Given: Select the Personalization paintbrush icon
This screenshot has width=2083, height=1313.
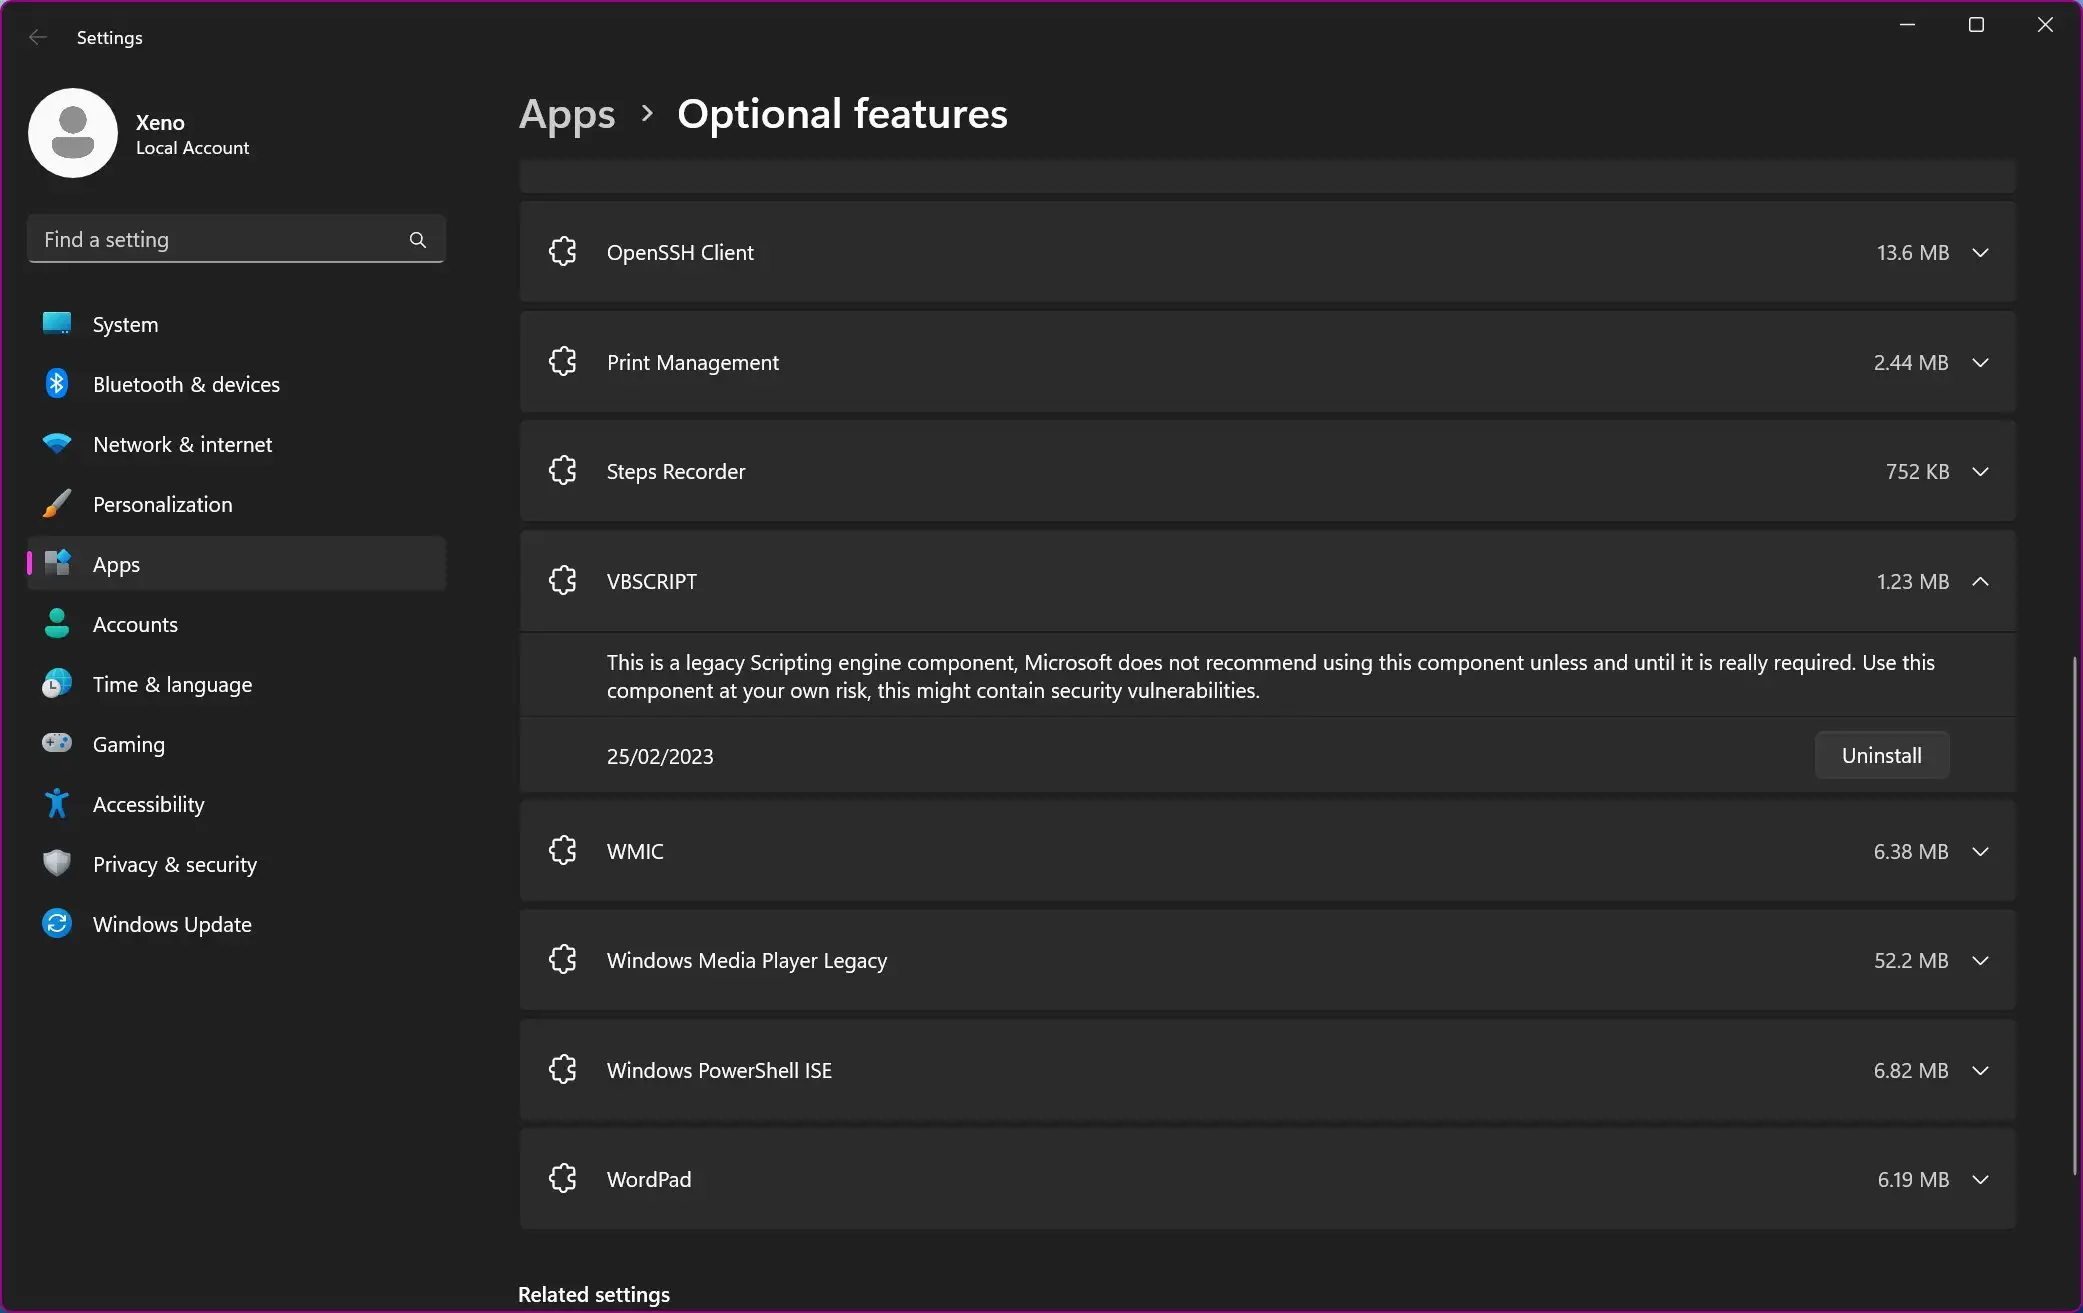Looking at the screenshot, I should point(57,503).
